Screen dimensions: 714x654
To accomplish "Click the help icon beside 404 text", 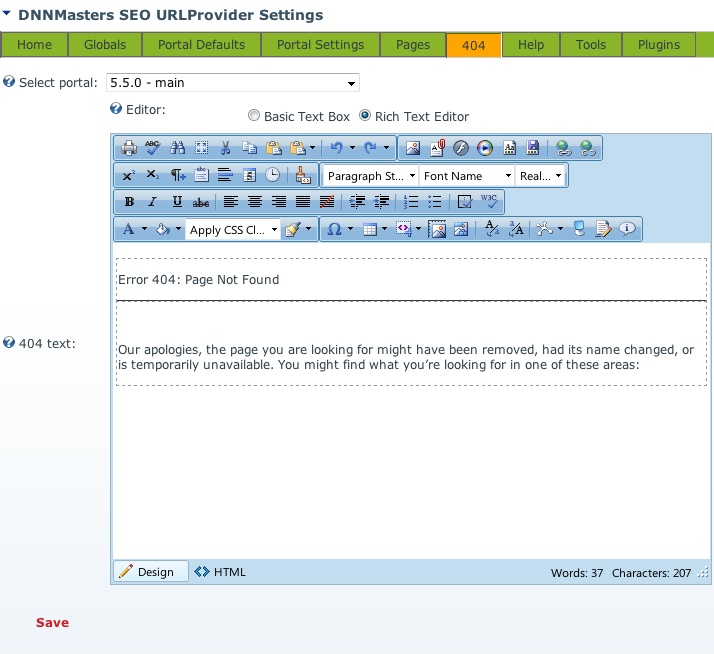I will click(x=9, y=342).
